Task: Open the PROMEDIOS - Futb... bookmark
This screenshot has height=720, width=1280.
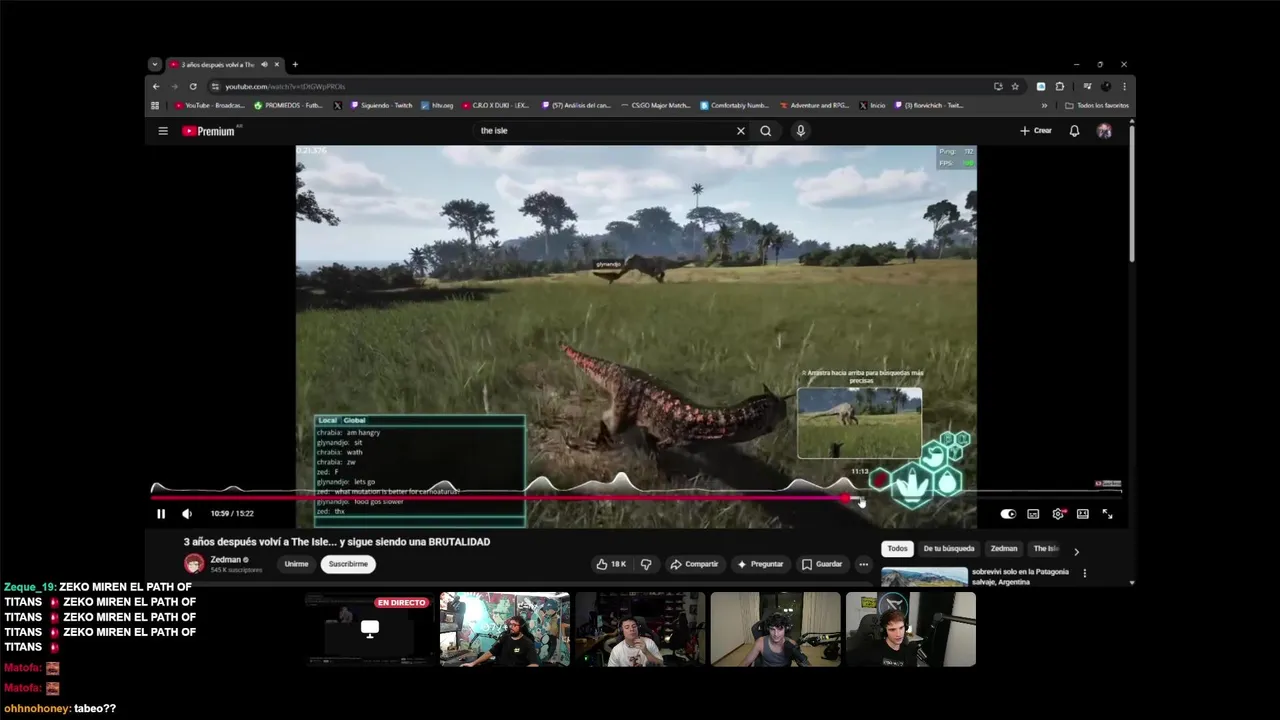Action: pos(288,105)
